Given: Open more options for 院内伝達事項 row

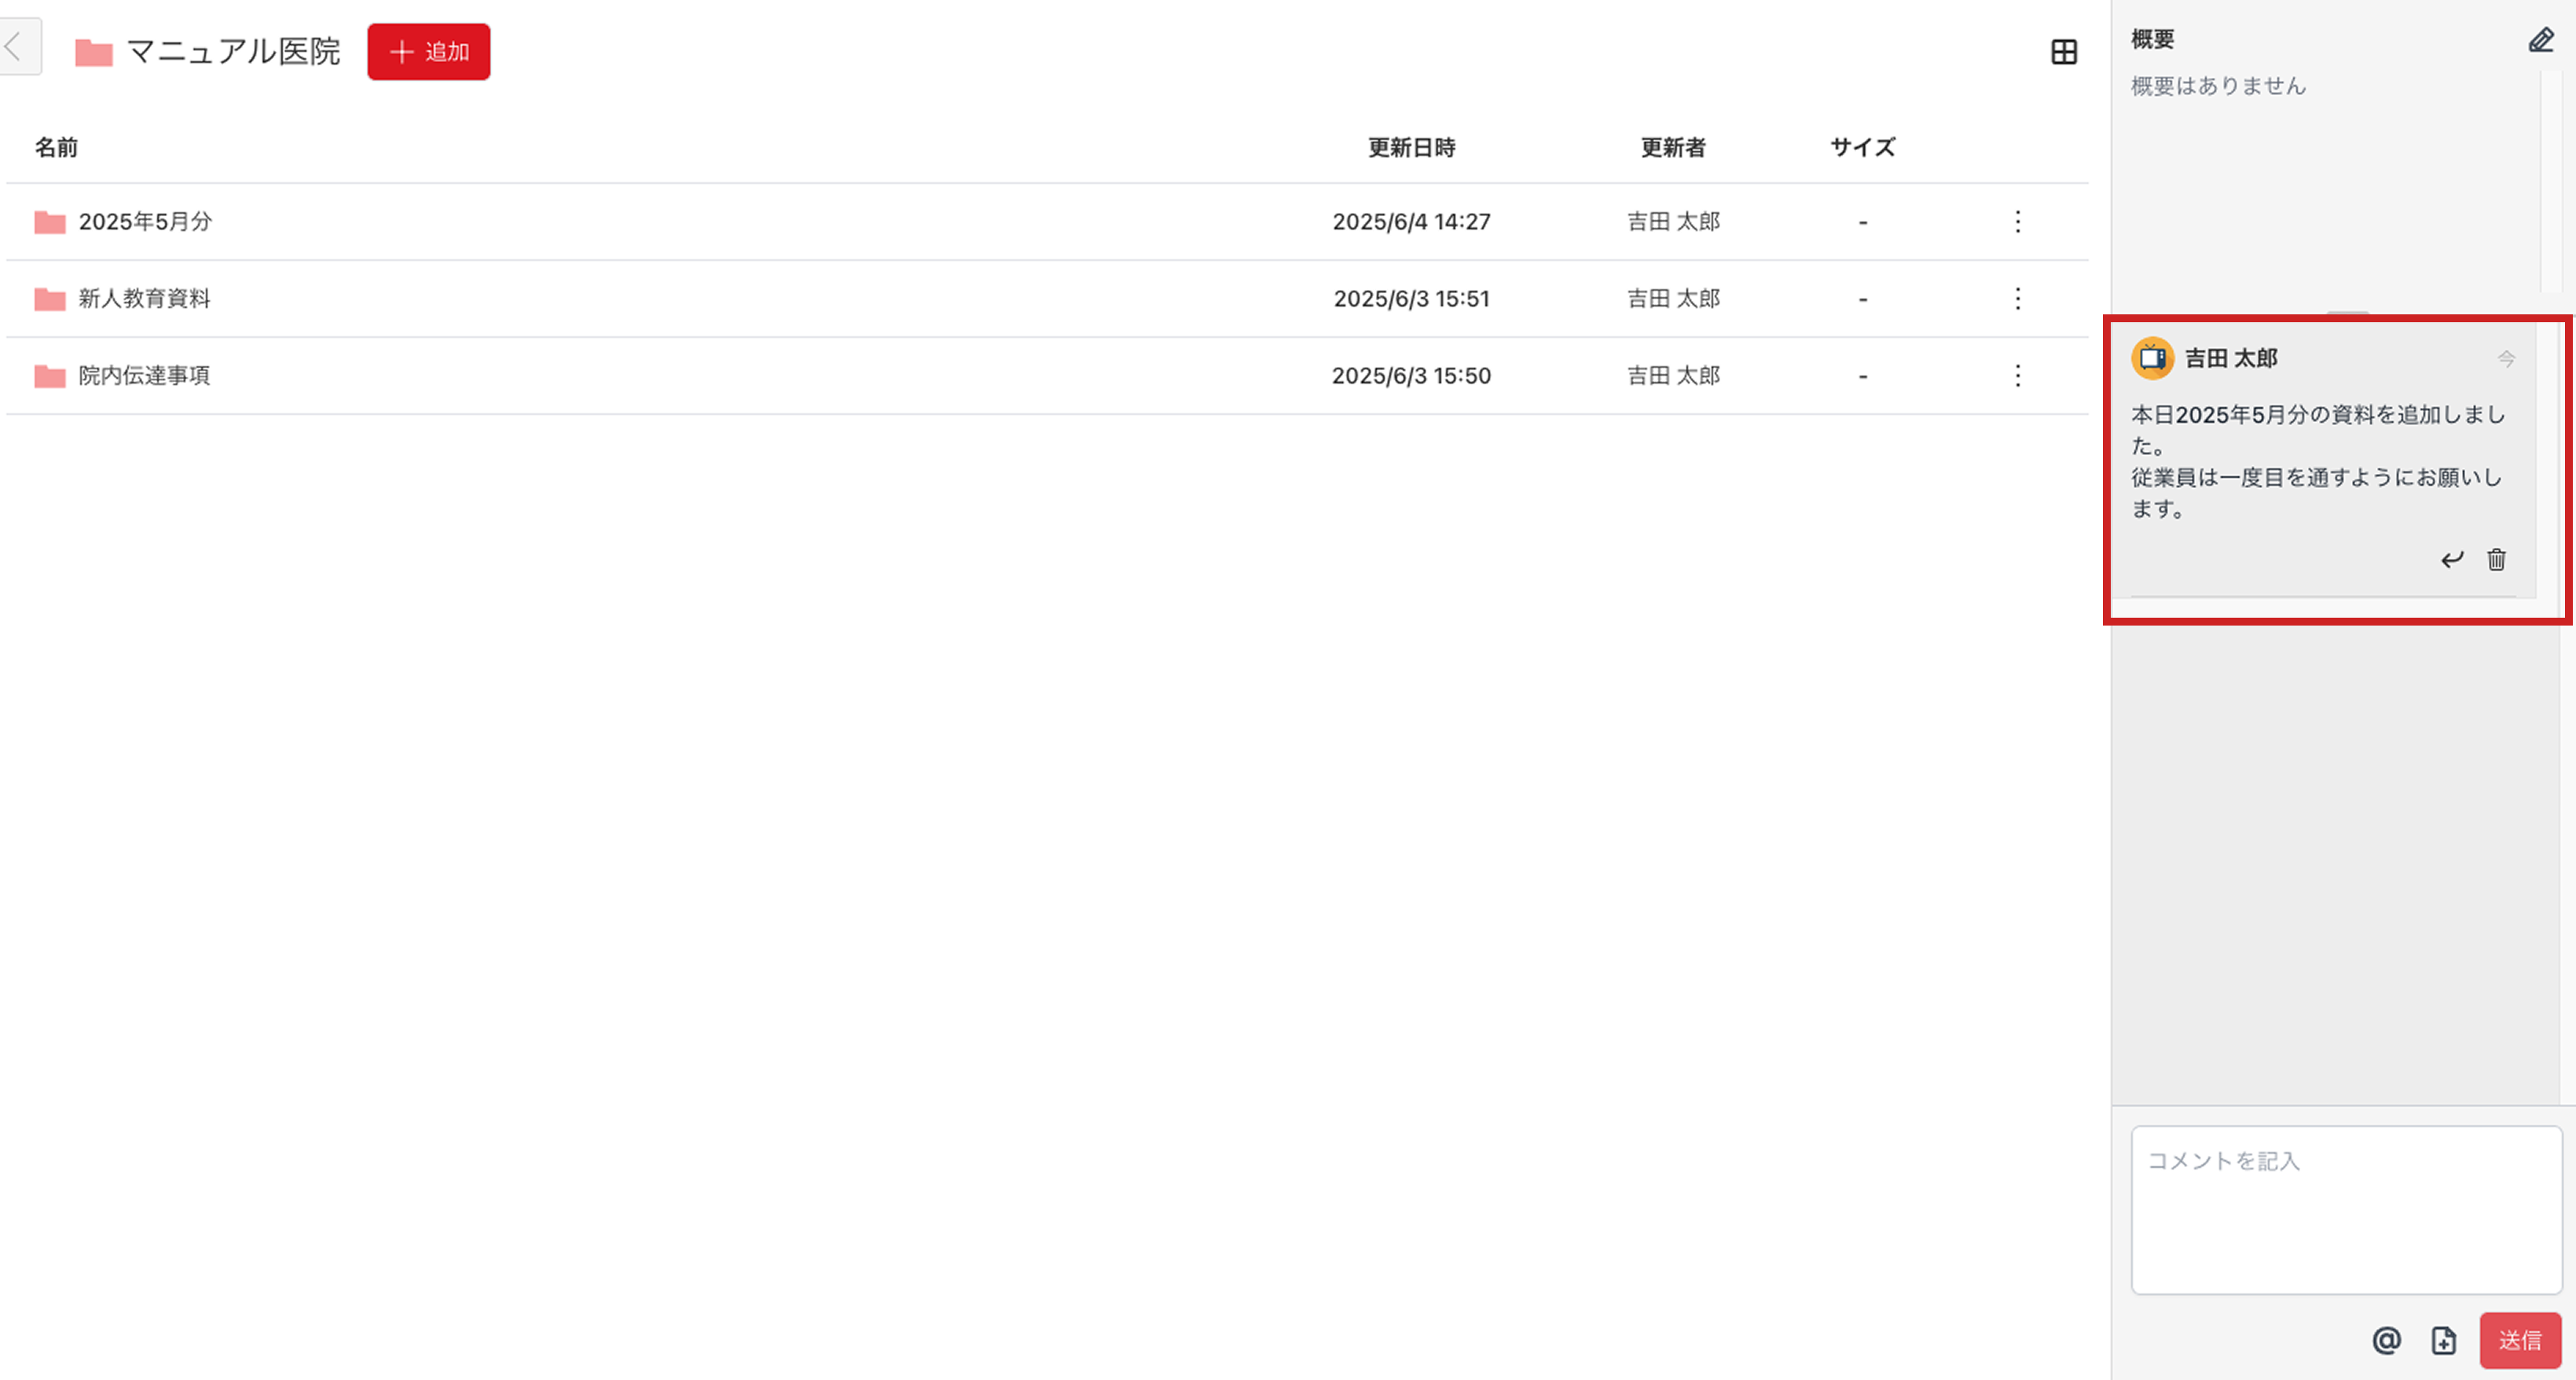Looking at the screenshot, I should coord(2018,375).
